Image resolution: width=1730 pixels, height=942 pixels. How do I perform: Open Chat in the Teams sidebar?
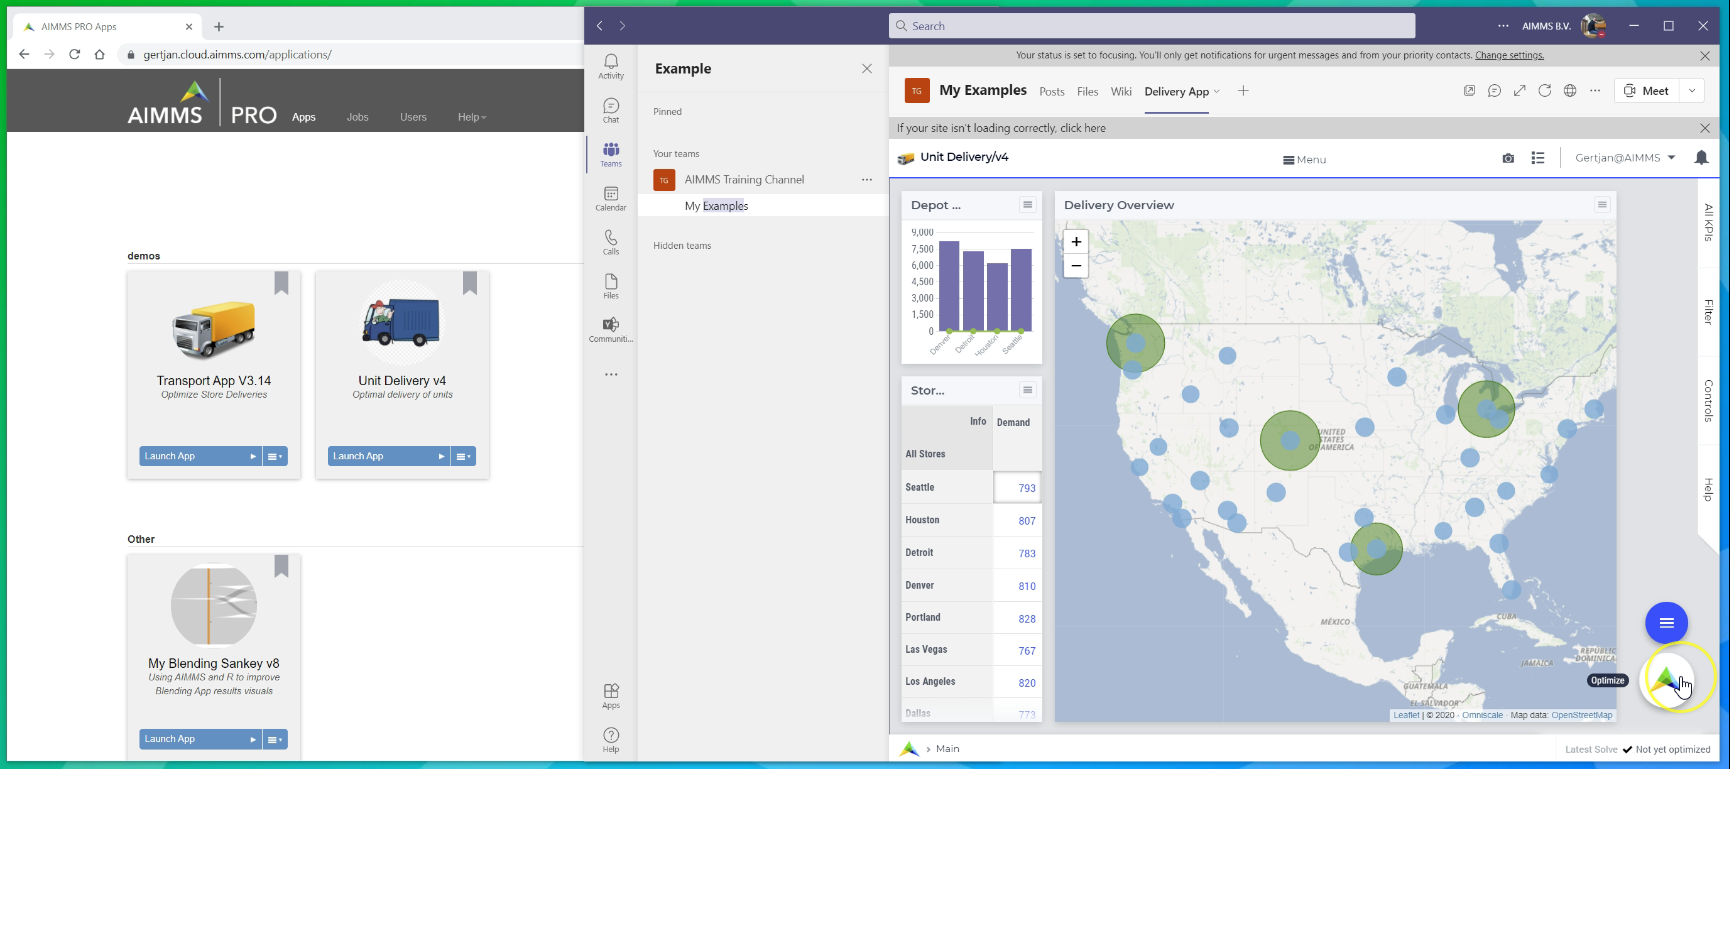coord(611,110)
